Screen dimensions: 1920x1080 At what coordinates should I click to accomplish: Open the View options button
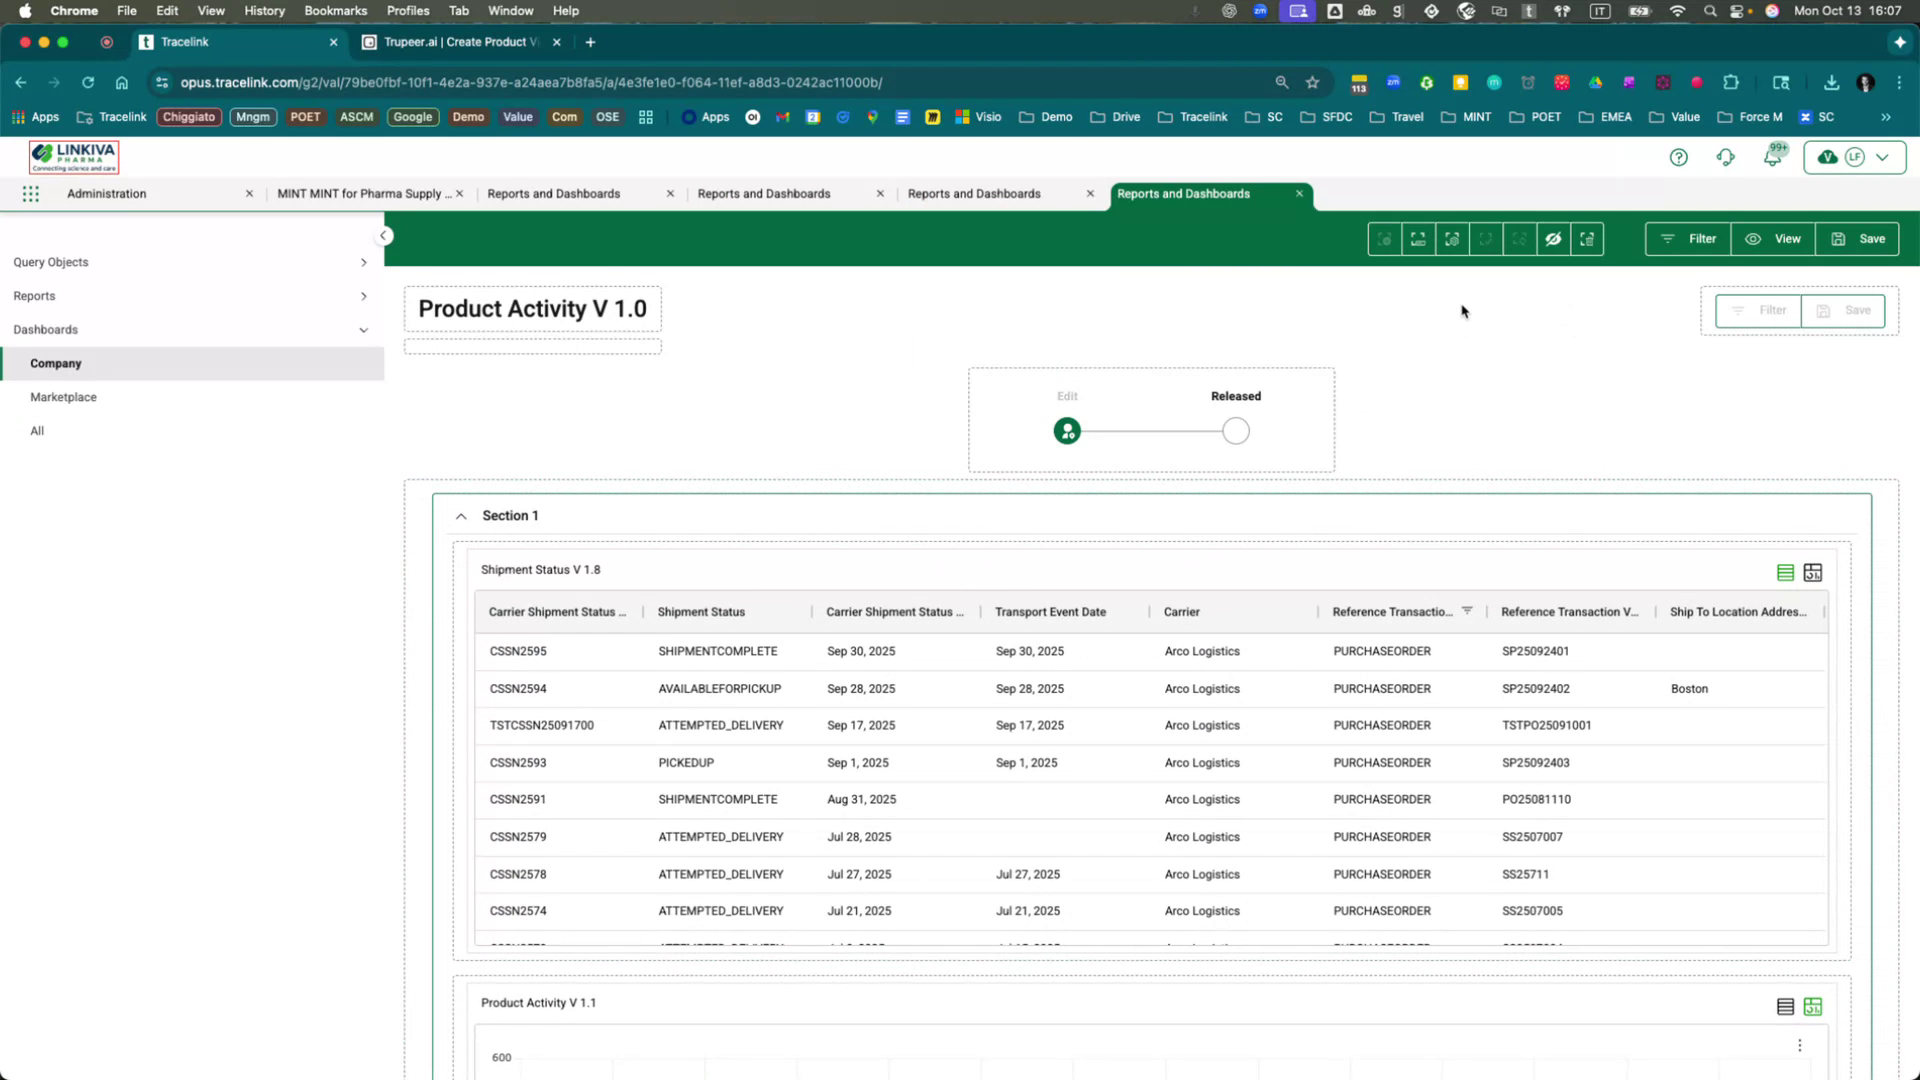coord(1773,239)
